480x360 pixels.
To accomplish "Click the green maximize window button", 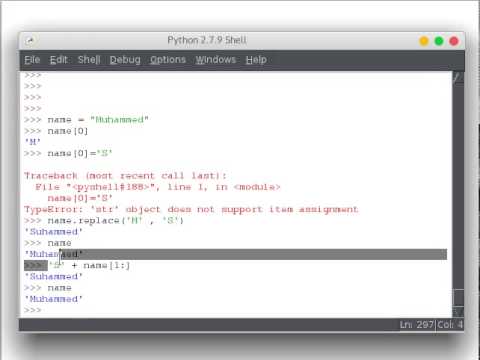I will point(439,41).
